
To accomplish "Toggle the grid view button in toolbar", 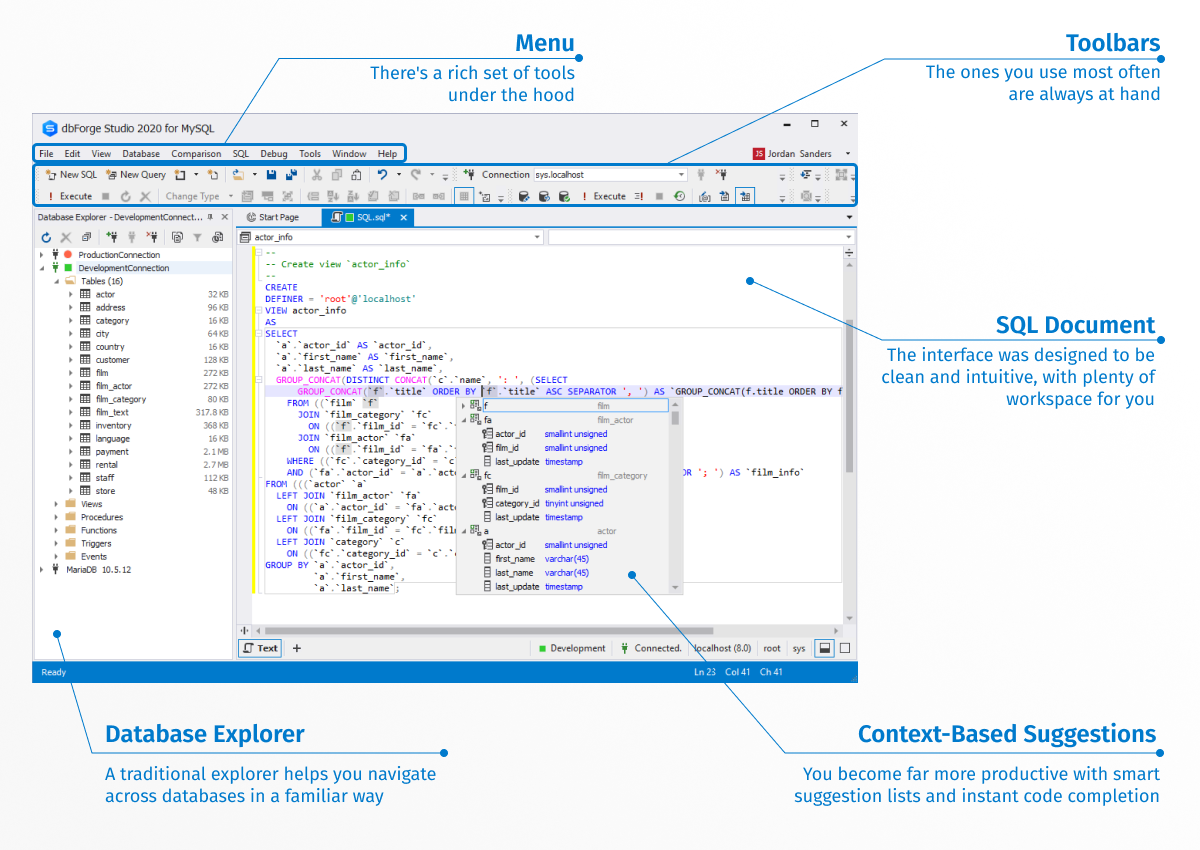I will tap(464, 196).
